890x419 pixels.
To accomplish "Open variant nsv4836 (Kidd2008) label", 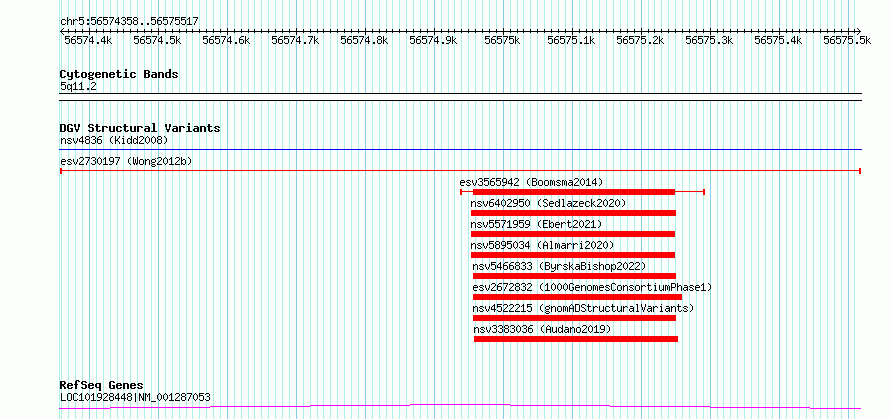I will (x=114, y=140).
